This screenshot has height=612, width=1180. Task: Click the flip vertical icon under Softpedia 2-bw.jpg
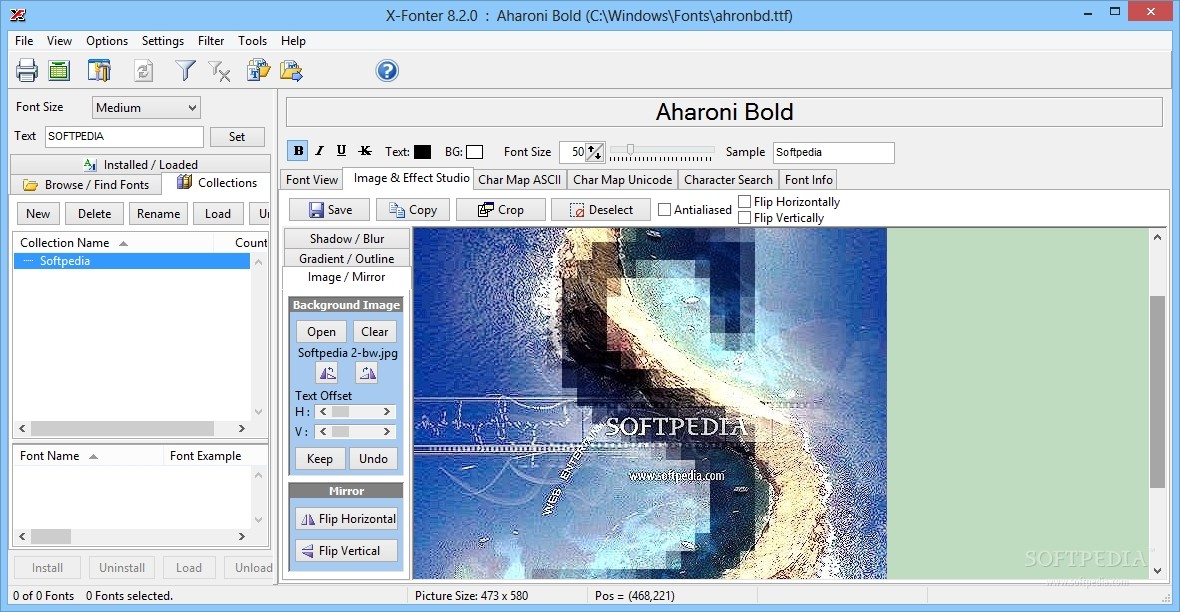pos(366,373)
